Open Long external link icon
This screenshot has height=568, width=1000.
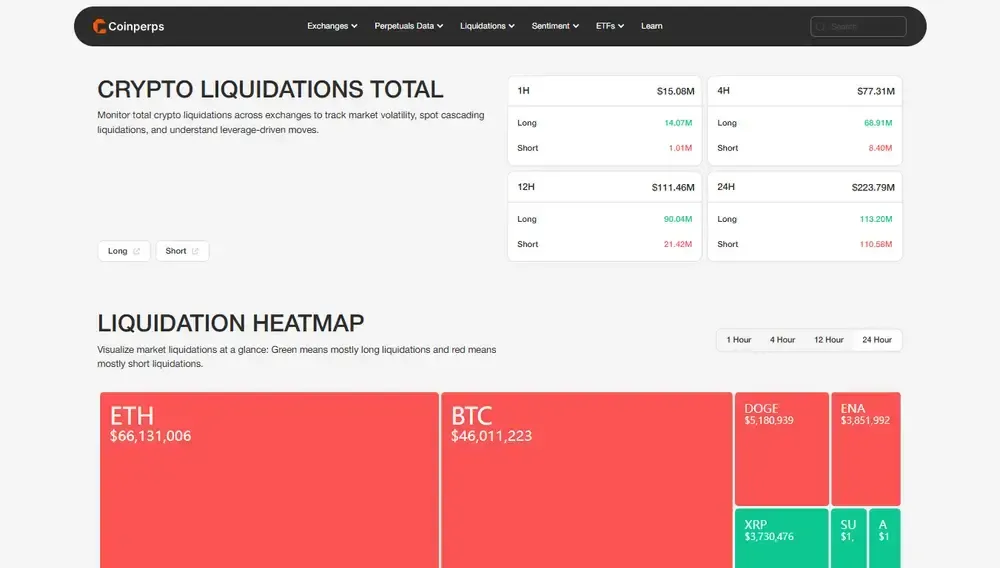point(136,251)
